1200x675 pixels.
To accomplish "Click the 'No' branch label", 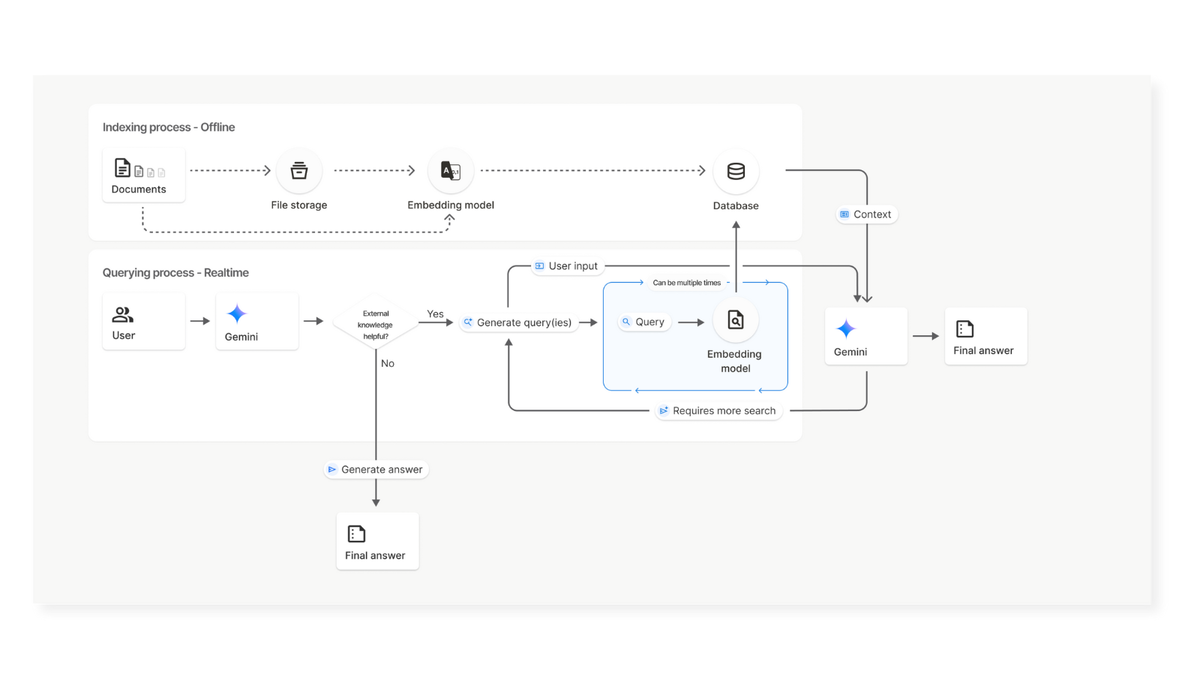I will point(388,364).
